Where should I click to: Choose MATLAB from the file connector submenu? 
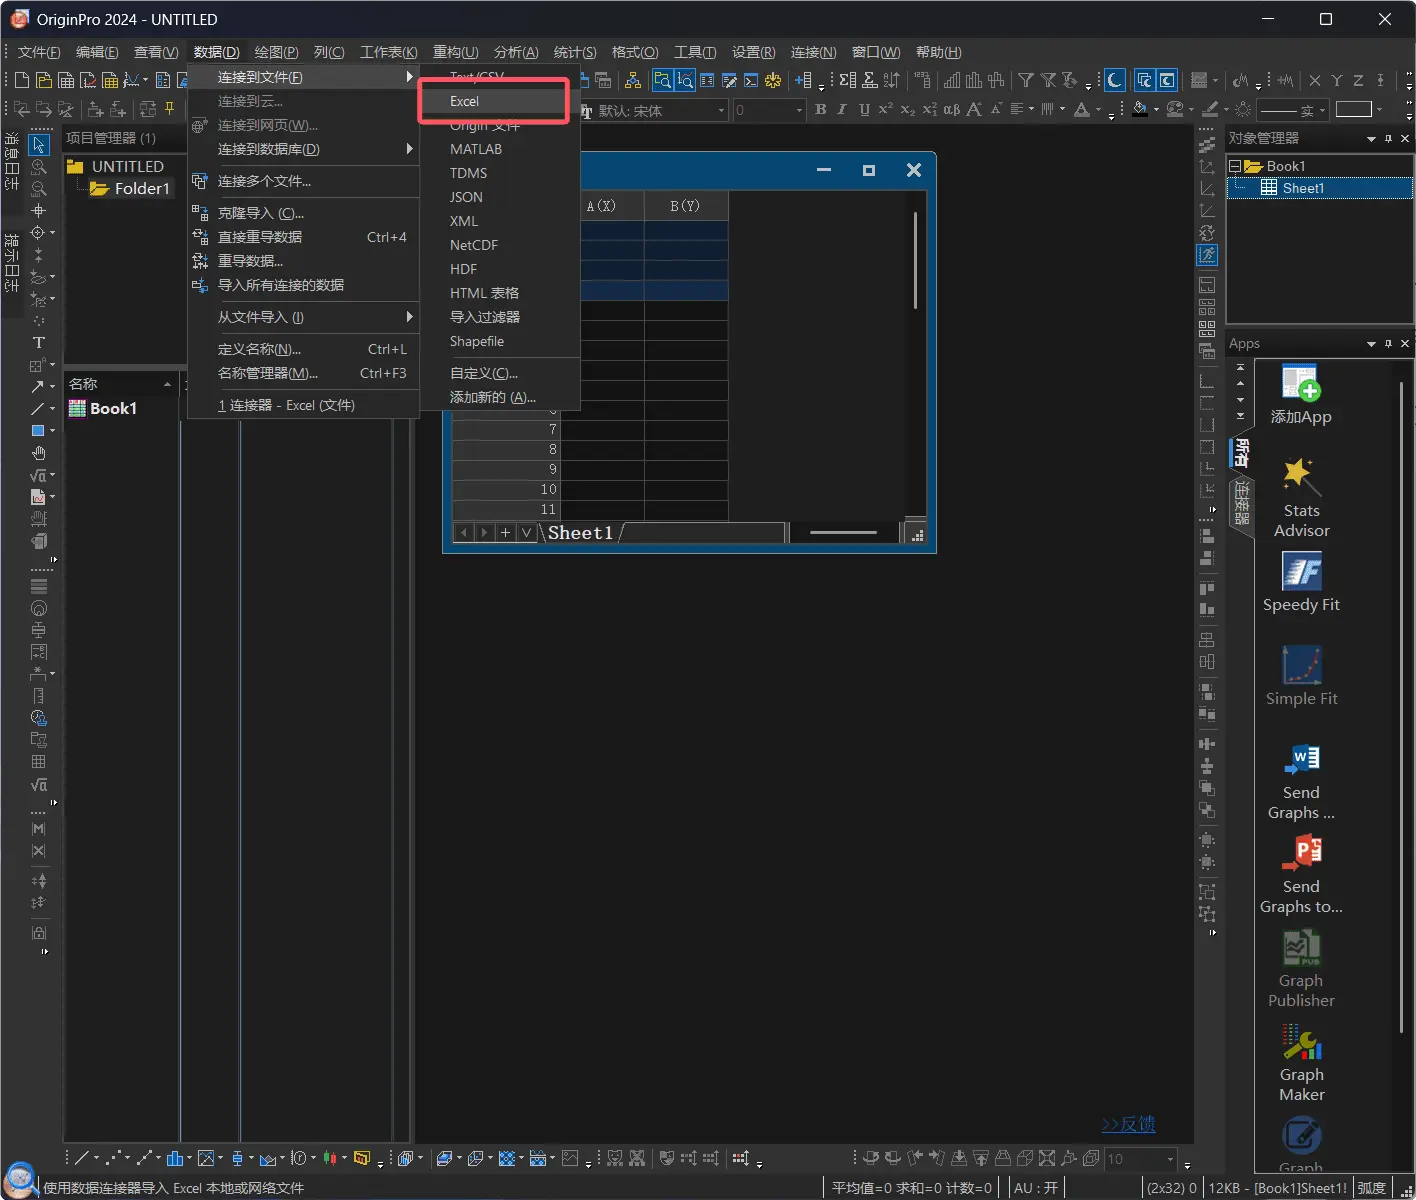[476, 149]
